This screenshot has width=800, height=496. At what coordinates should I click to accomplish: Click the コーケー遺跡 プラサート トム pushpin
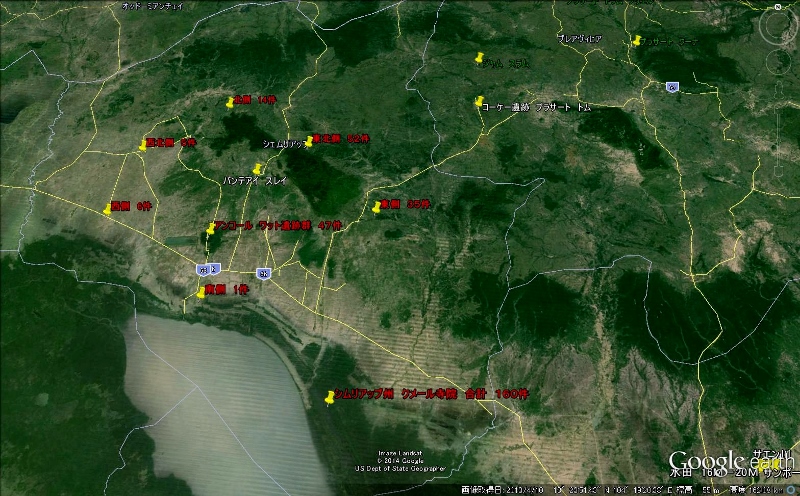tap(478, 102)
